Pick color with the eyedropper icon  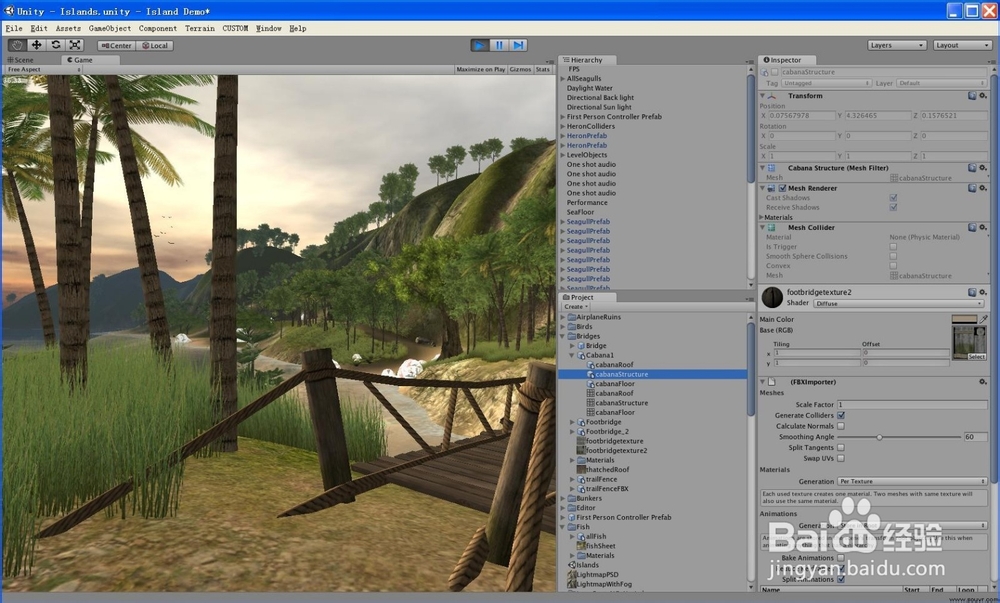pyautogui.click(x=983, y=319)
